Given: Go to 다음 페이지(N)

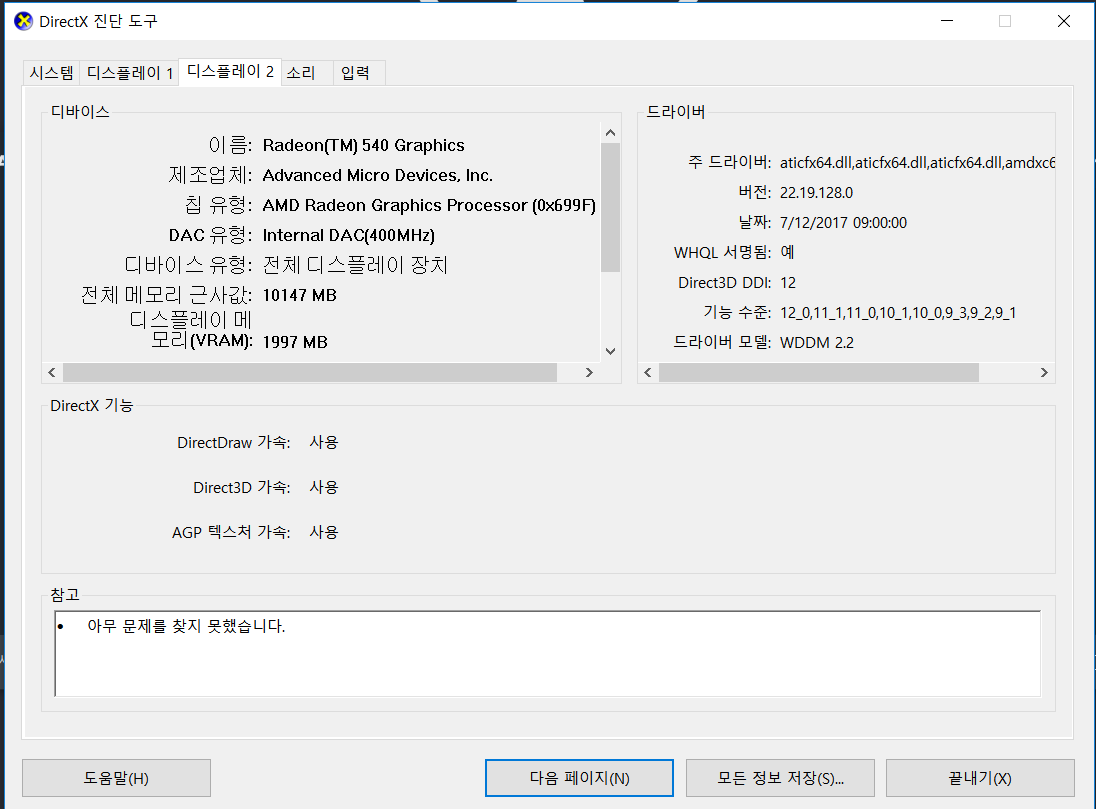Looking at the screenshot, I should [x=579, y=778].
